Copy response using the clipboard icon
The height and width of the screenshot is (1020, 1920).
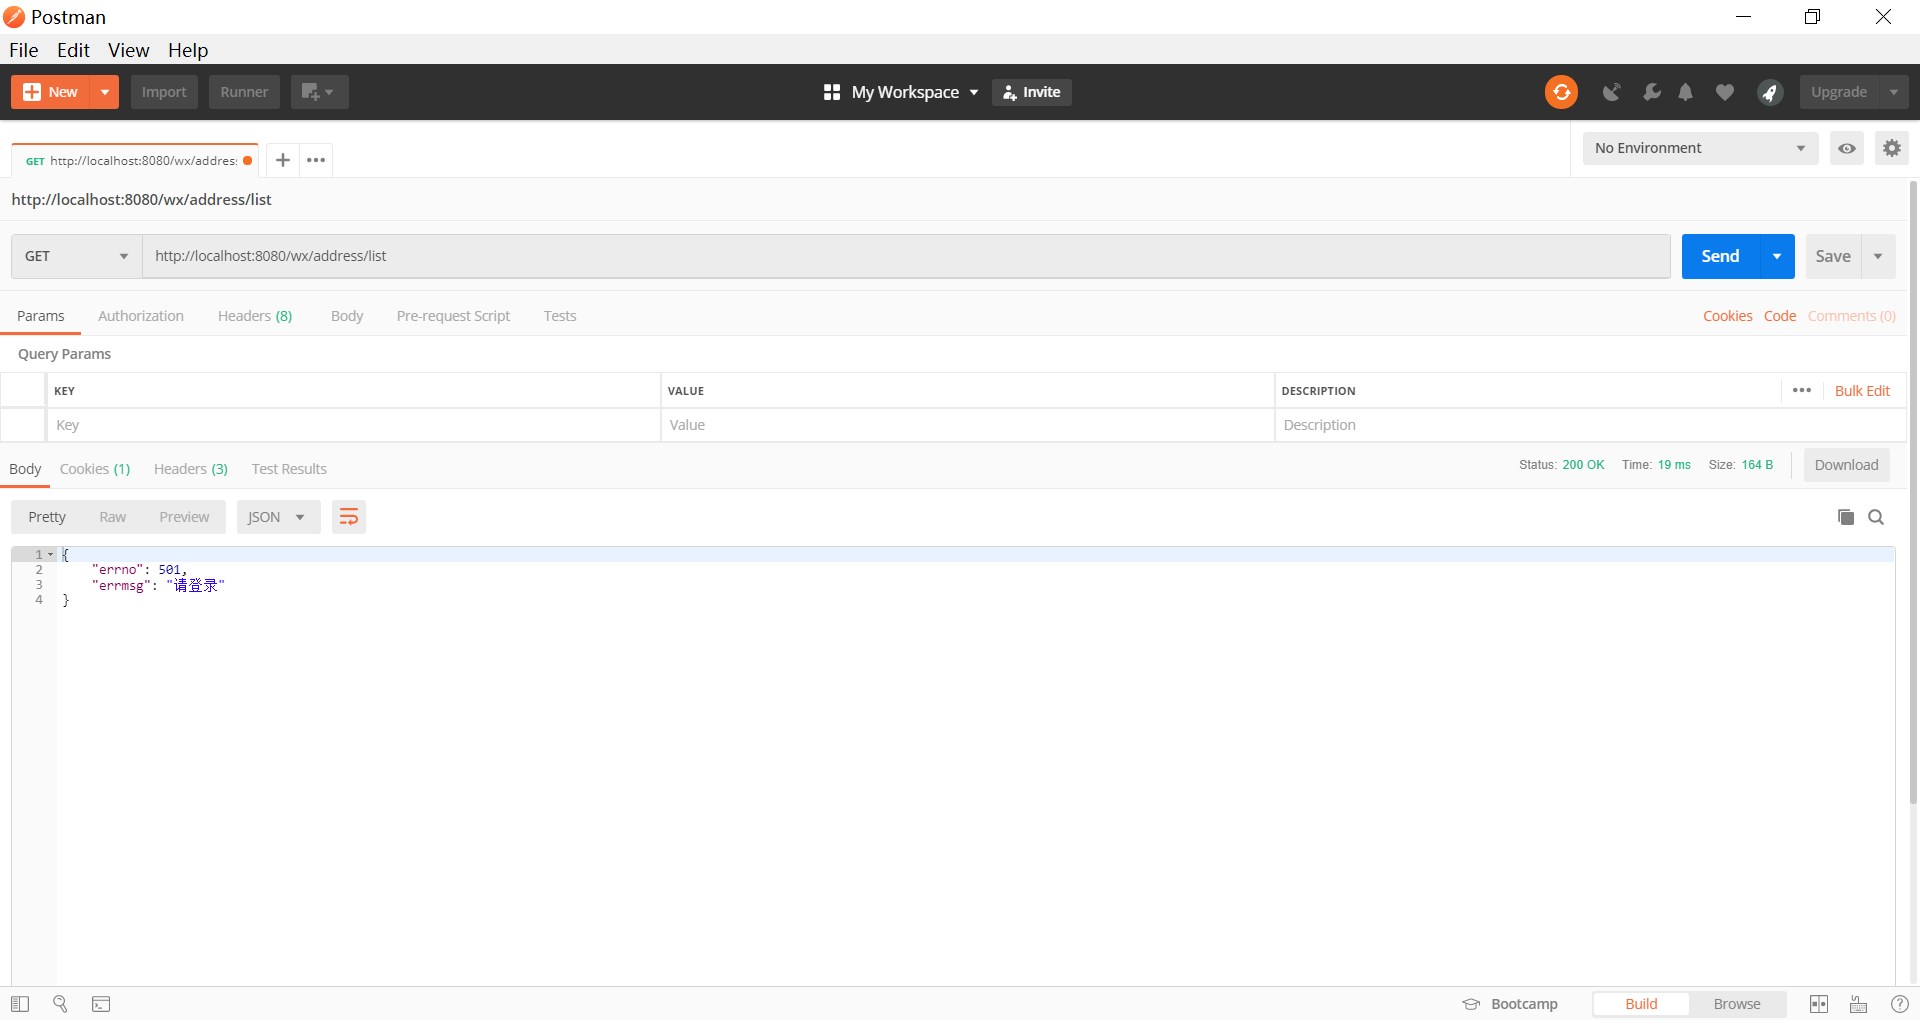click(x=1846, y=517)
